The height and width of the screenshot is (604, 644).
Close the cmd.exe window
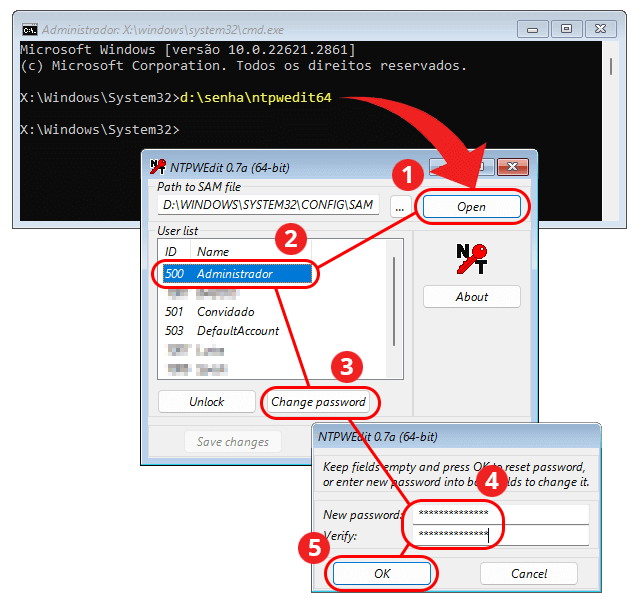pyautogui.click(x=600, y=29)
